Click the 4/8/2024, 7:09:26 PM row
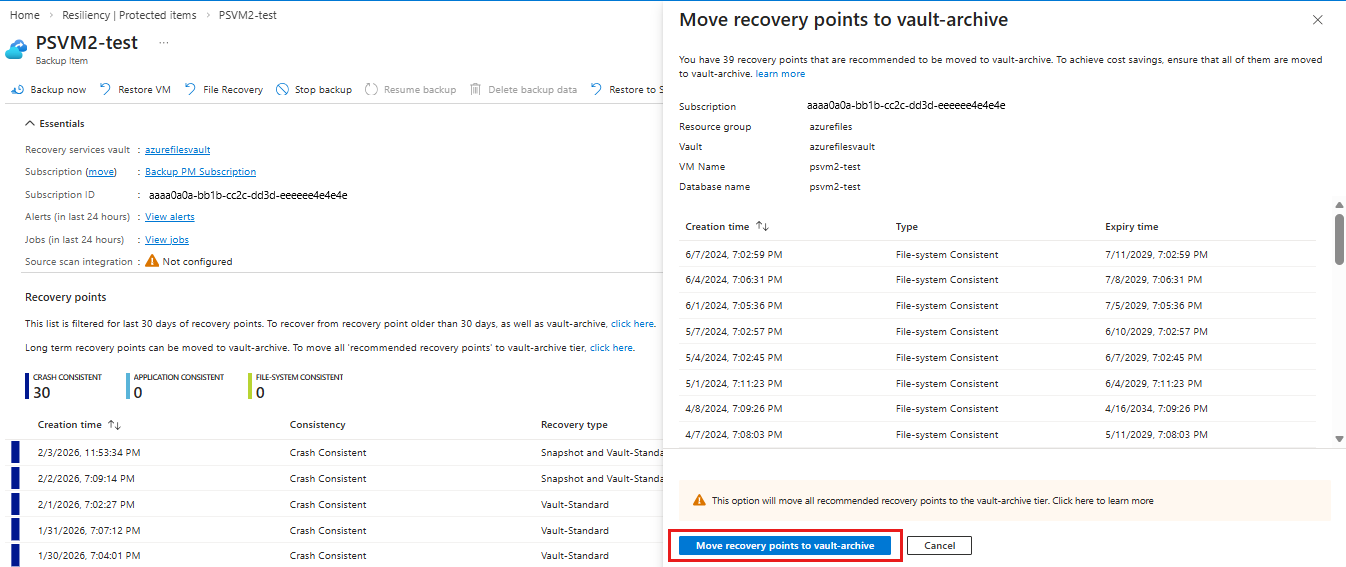The width and height of the screenshot is (1346, 567). pos(998,409)
